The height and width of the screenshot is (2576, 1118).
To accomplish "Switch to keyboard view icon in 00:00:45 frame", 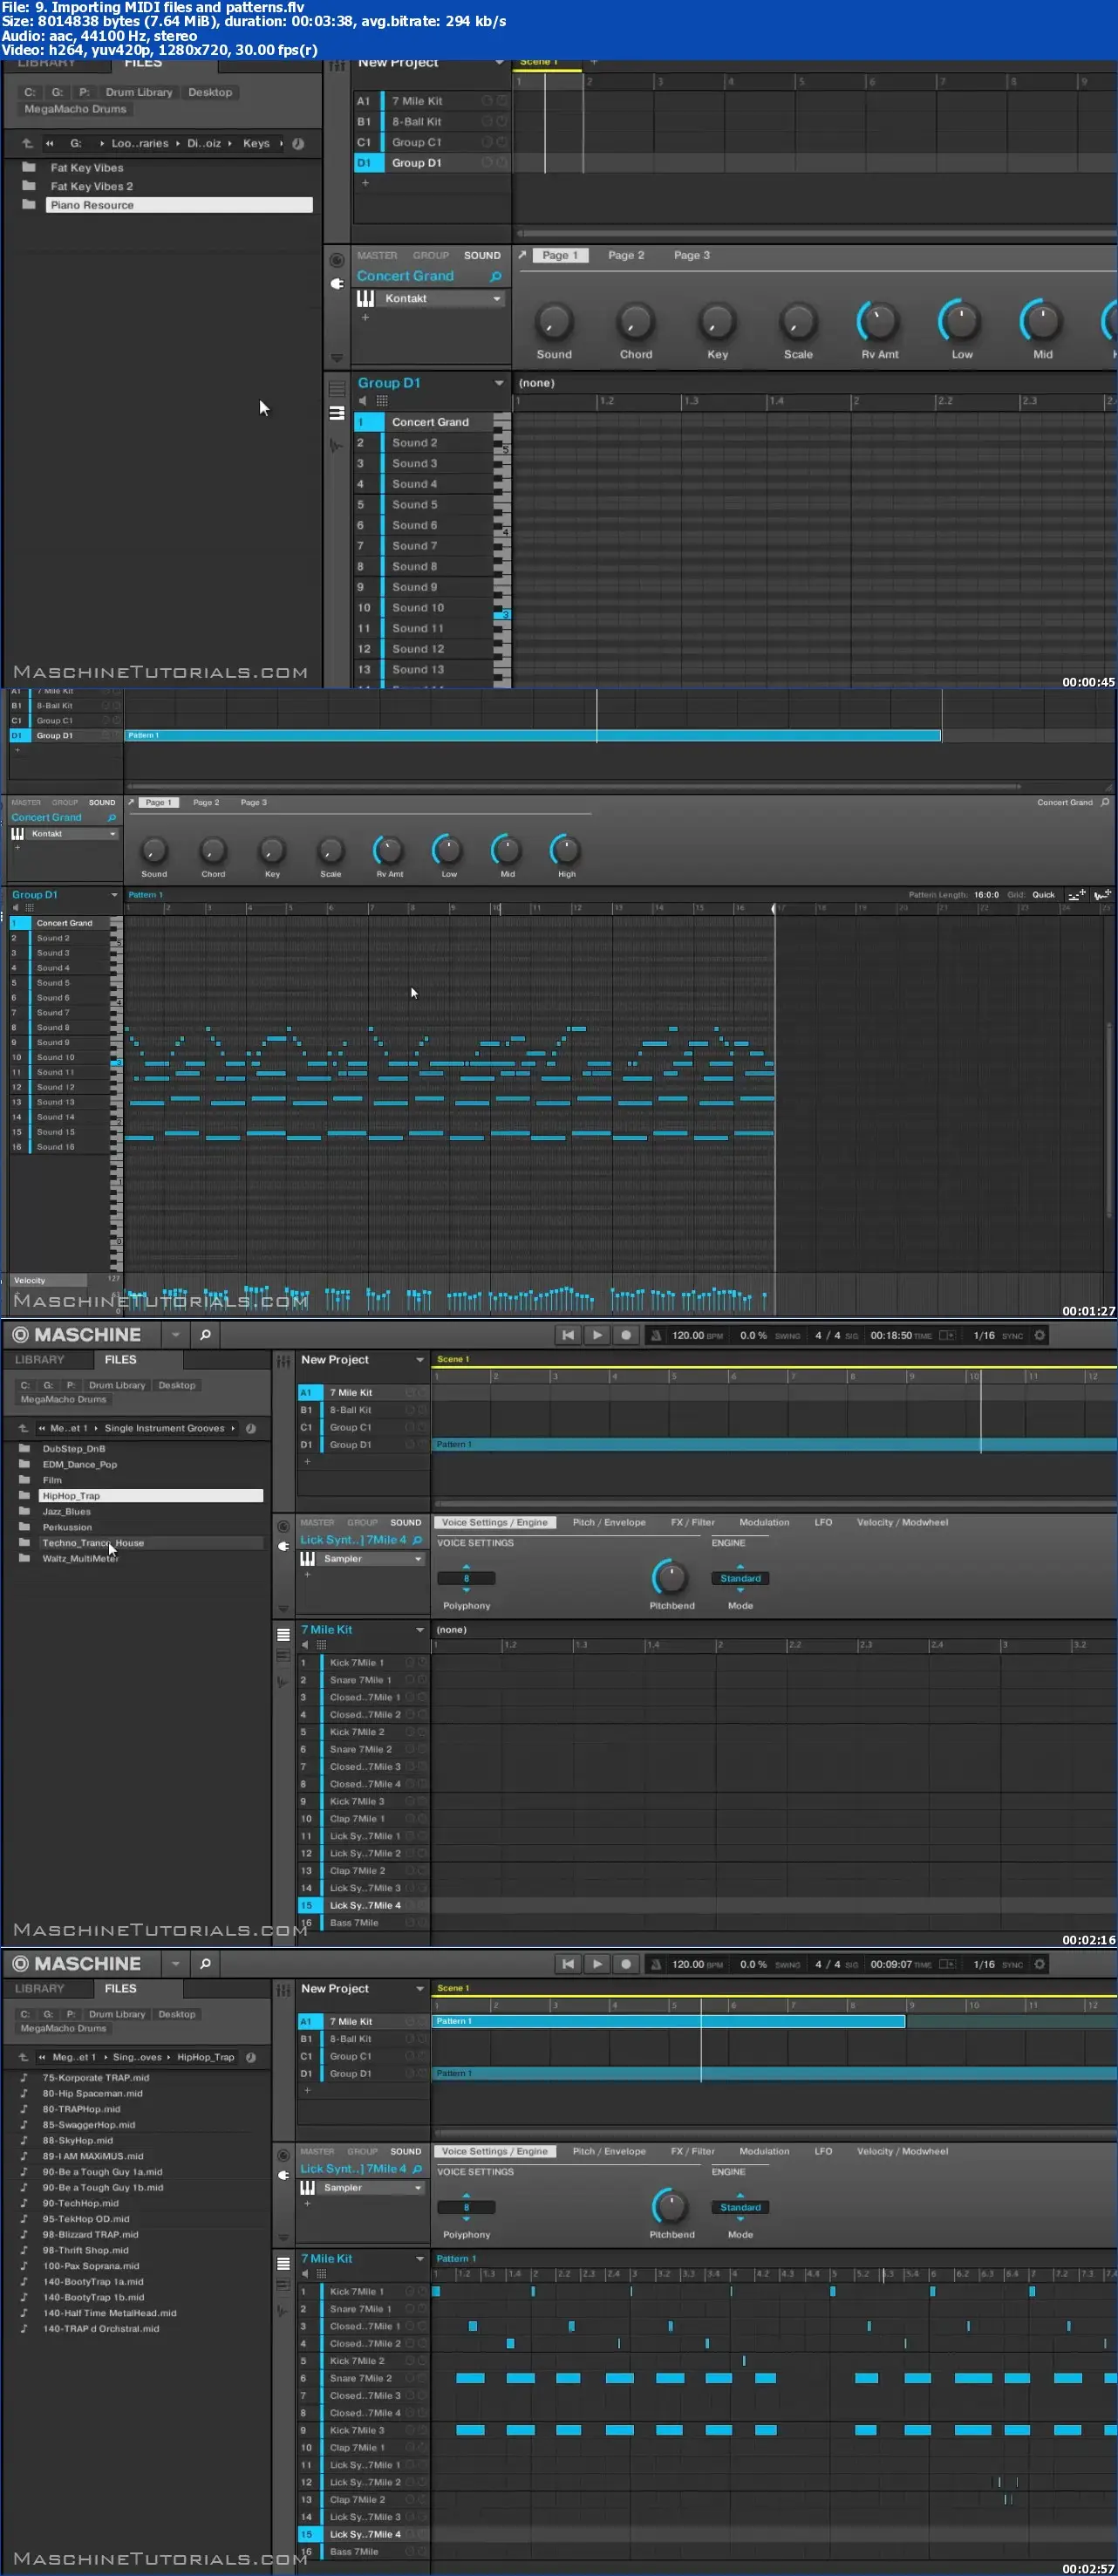I will pyautogui.click(x=337, y=413).
